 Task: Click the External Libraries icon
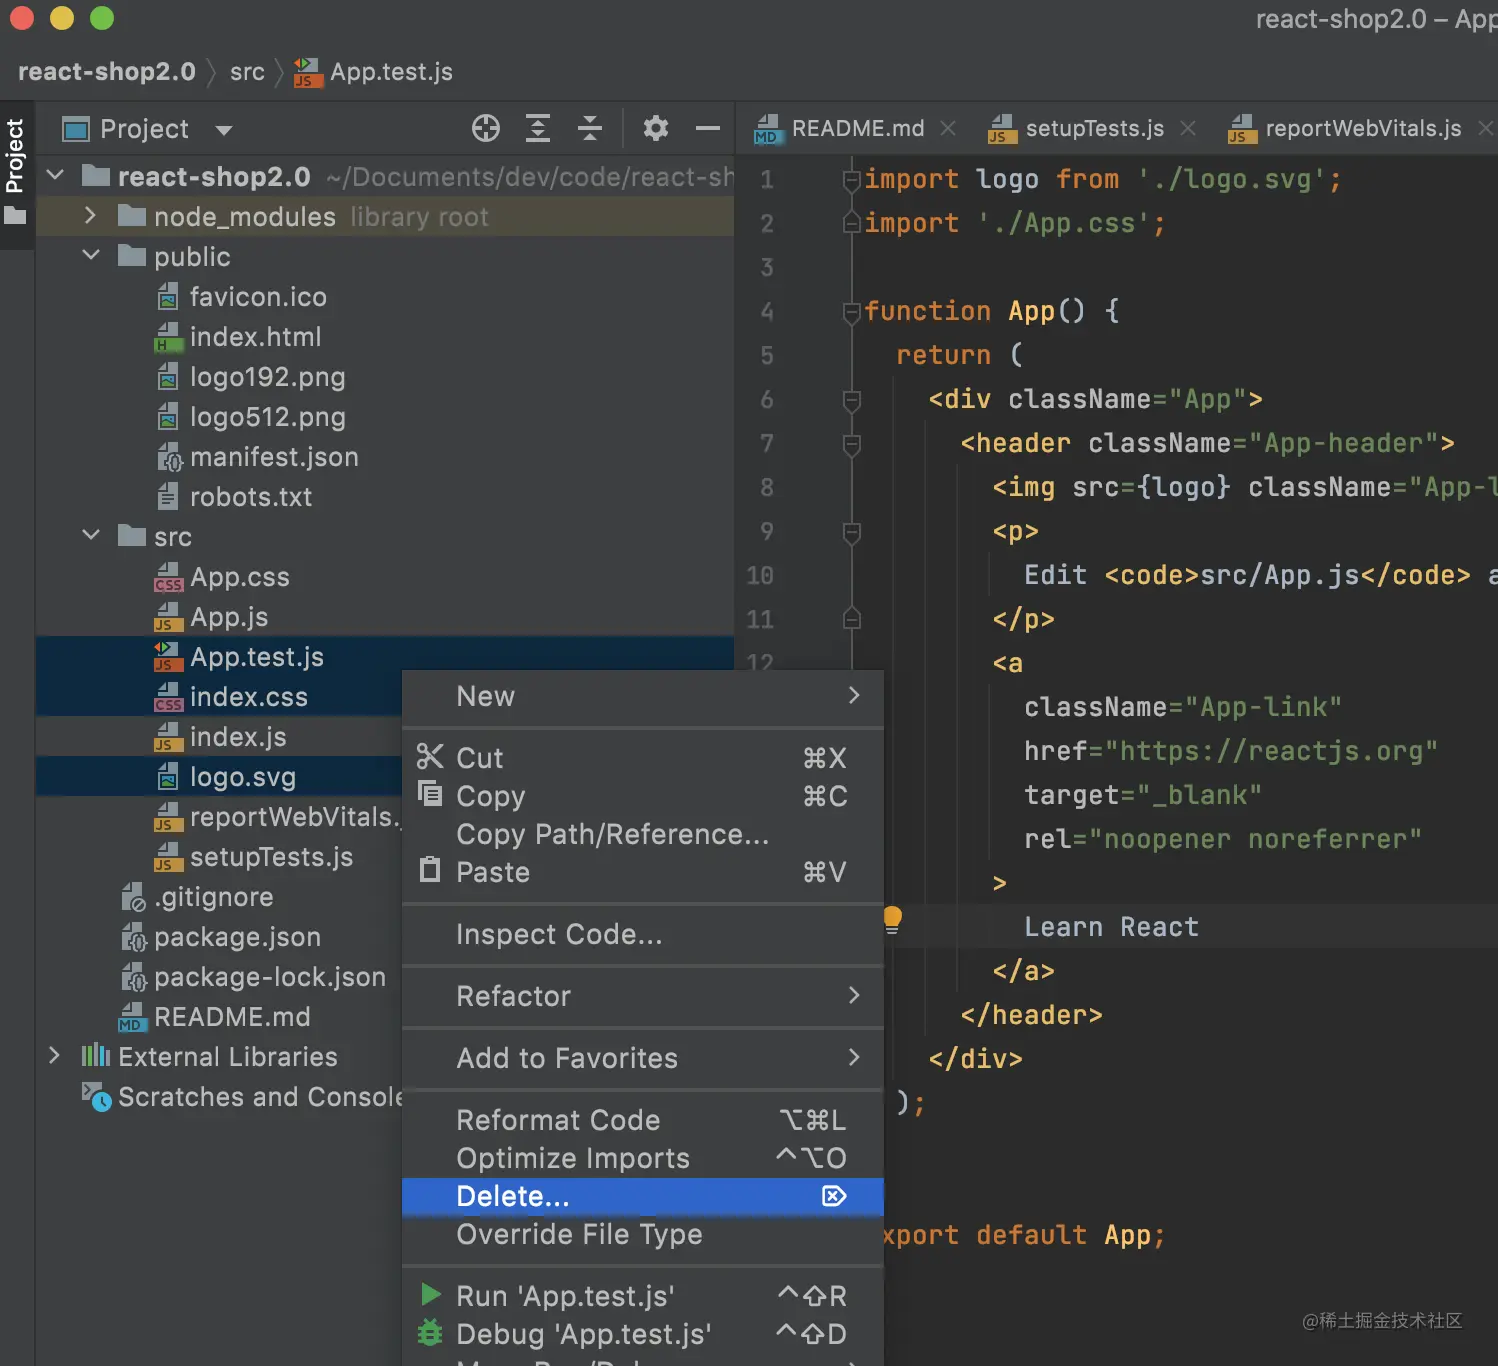[x=96, y=1056]
